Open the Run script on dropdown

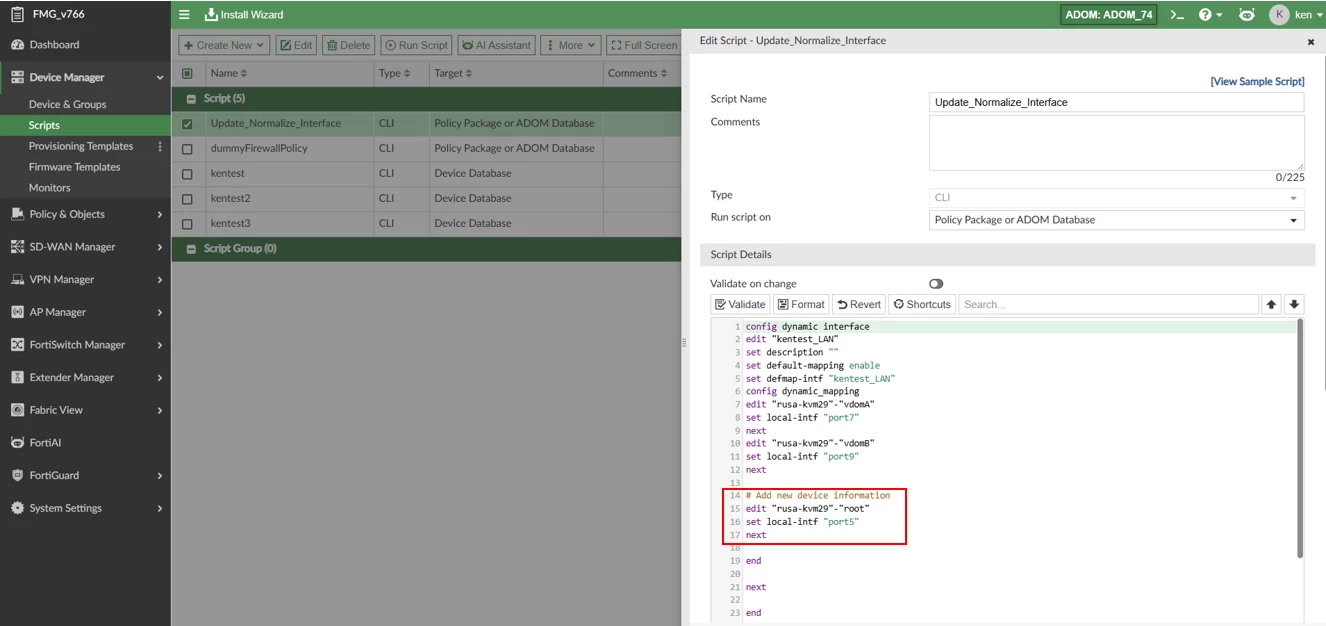click(x=1117, y=220)
